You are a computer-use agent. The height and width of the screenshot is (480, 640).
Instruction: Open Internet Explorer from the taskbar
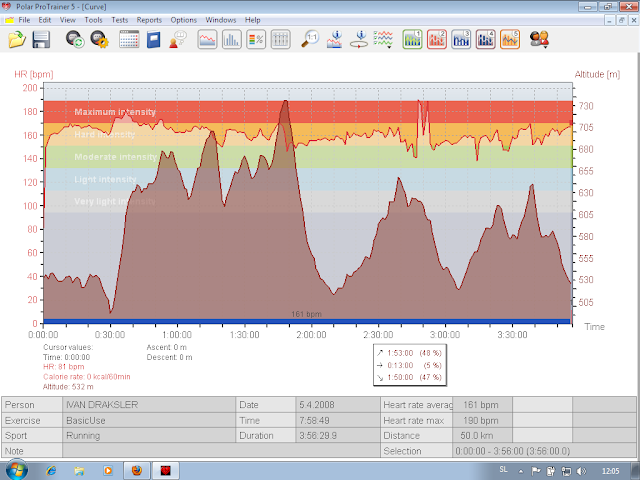coord(51,471)
